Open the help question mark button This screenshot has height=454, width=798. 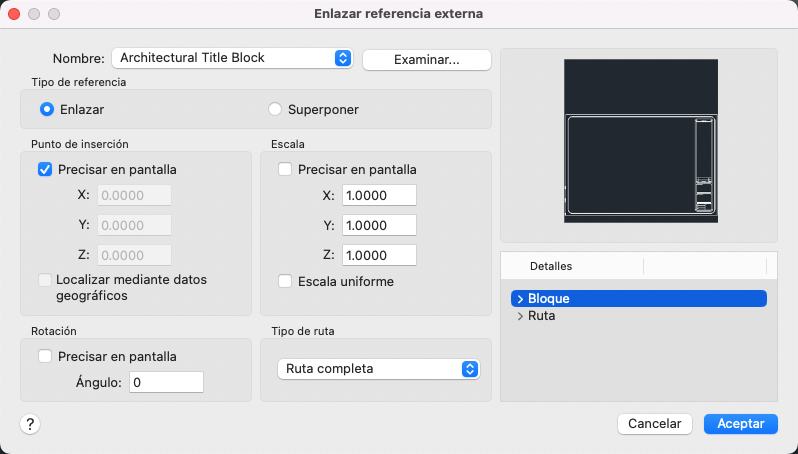pyautogui.click(x=30, y=424)
